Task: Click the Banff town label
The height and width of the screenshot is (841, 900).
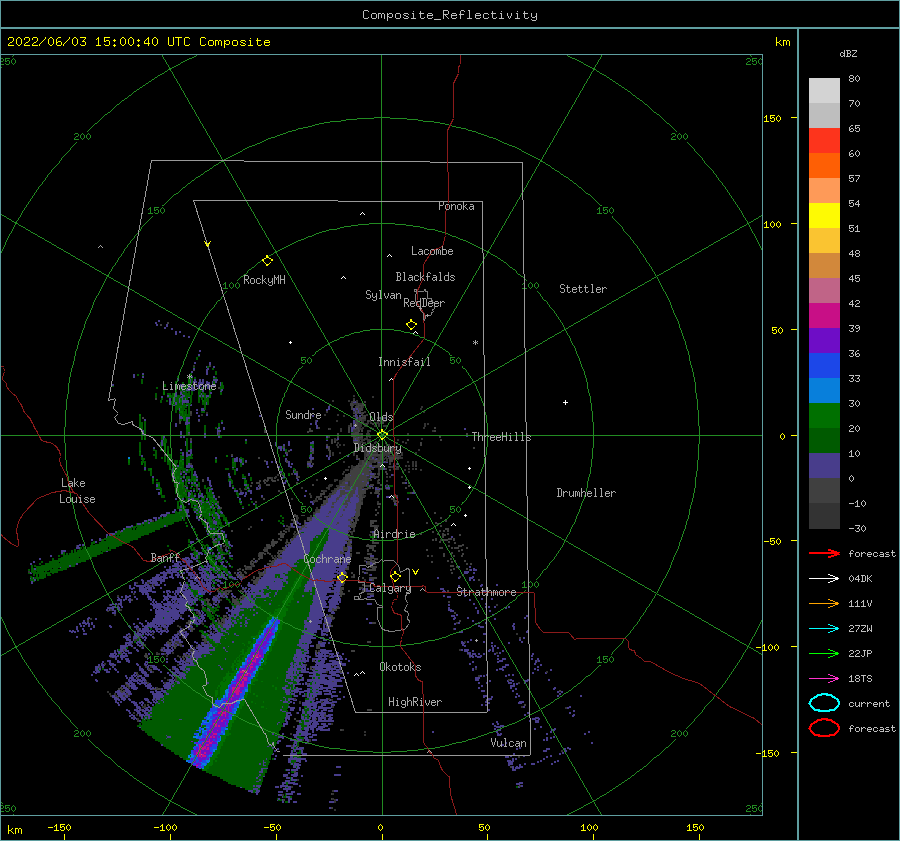Action: [x=165, y=557]
